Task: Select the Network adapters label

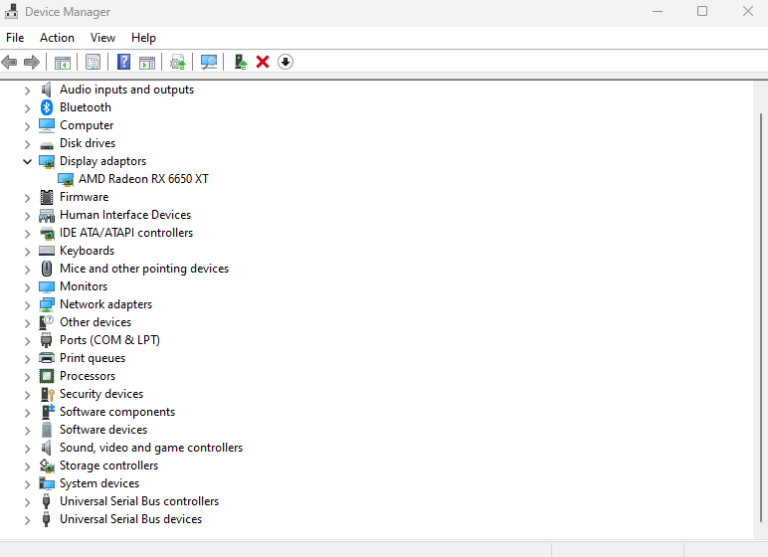Action: click(106, 304)
